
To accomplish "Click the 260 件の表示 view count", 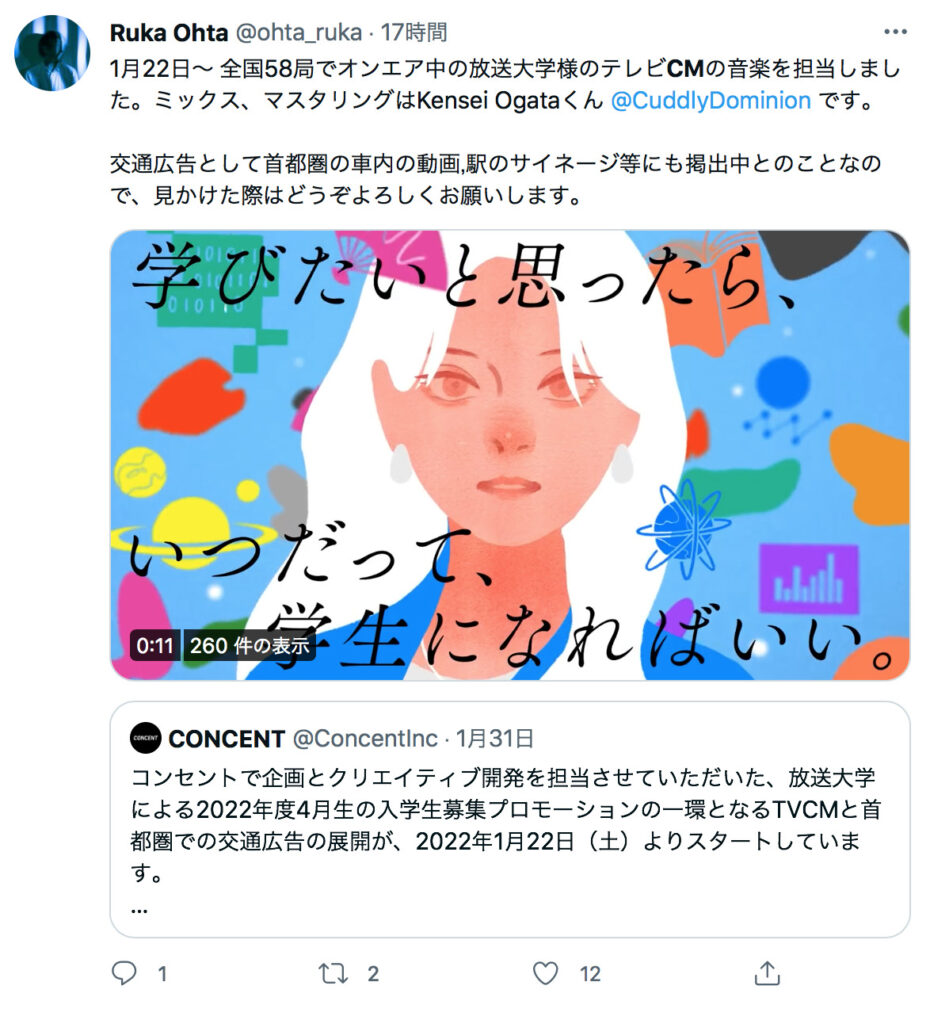I will pos(249,645).
